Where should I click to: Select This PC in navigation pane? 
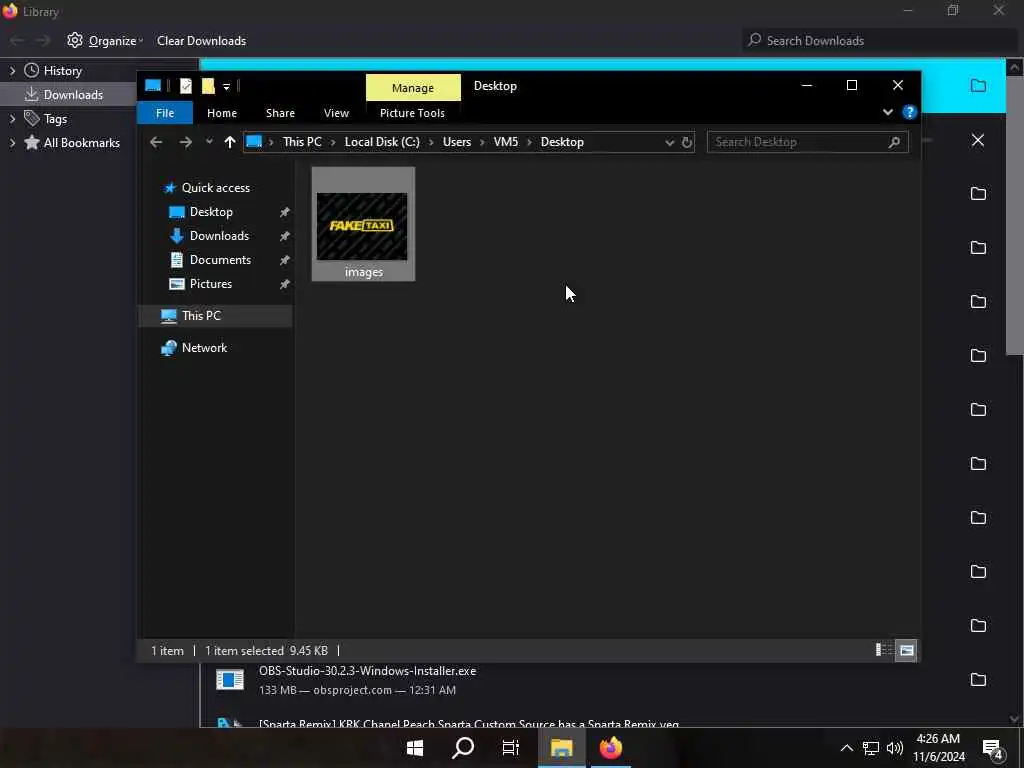[x=215, y=315]
